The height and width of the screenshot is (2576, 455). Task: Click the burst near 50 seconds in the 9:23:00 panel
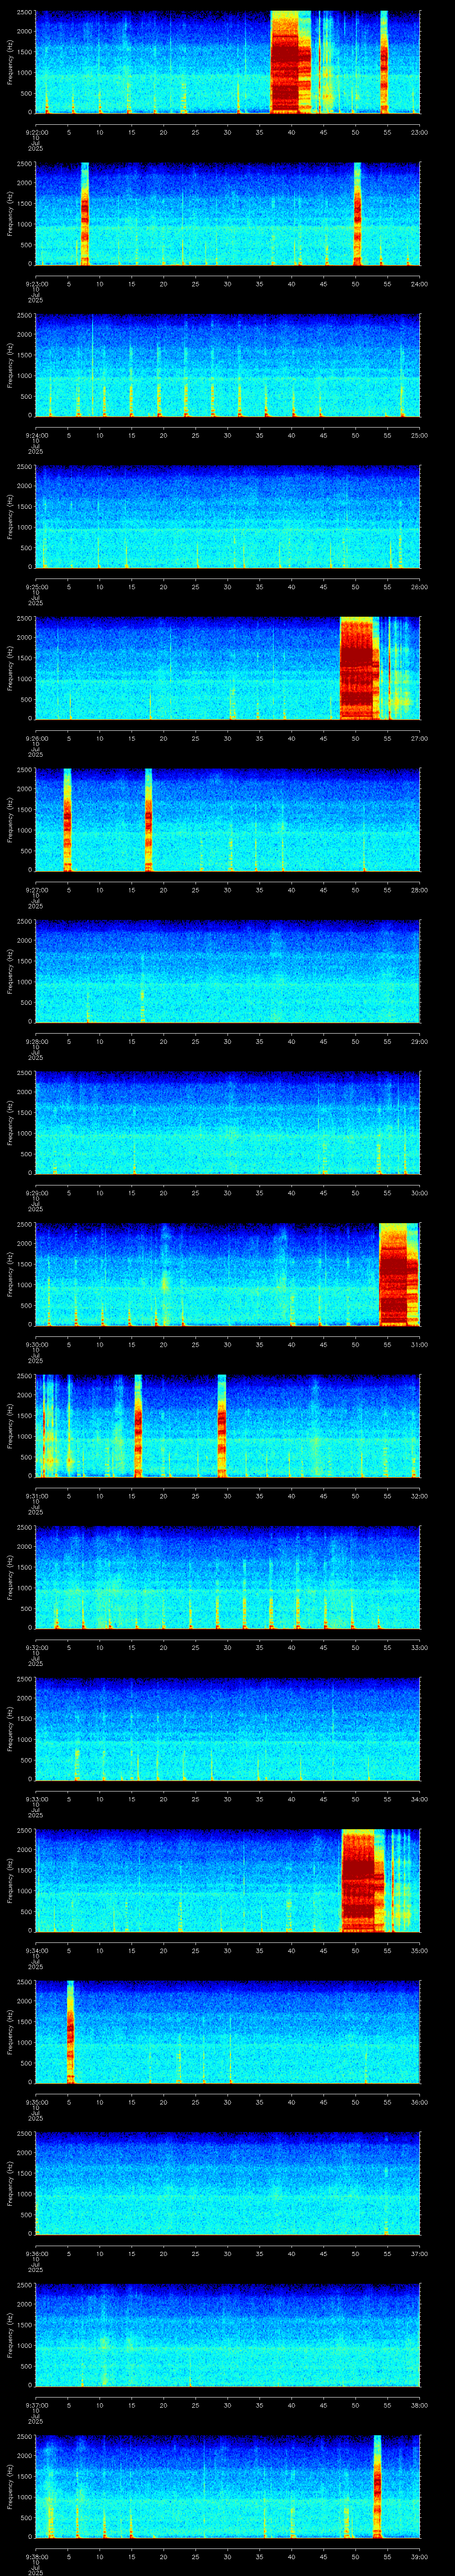pyautogui.click(x=357, y=214)
